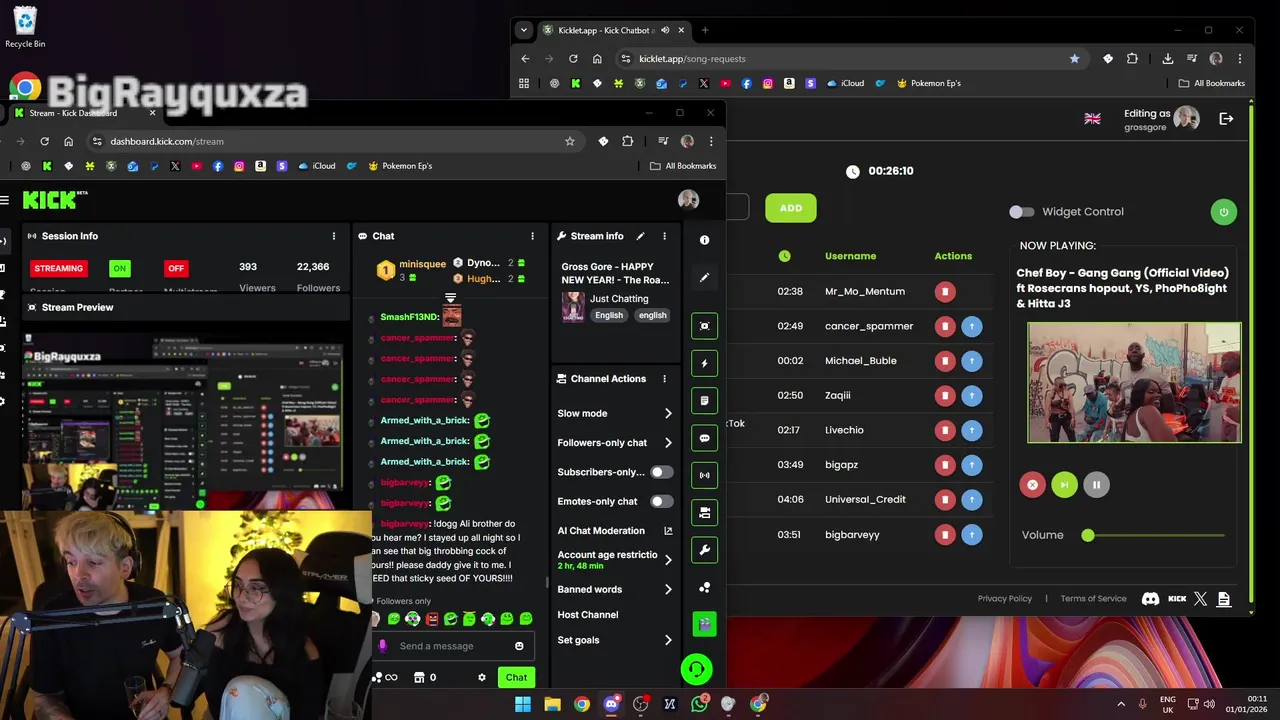Open the X link in Kicklet footer
1280x720 pixels.
click(1201, 599)
